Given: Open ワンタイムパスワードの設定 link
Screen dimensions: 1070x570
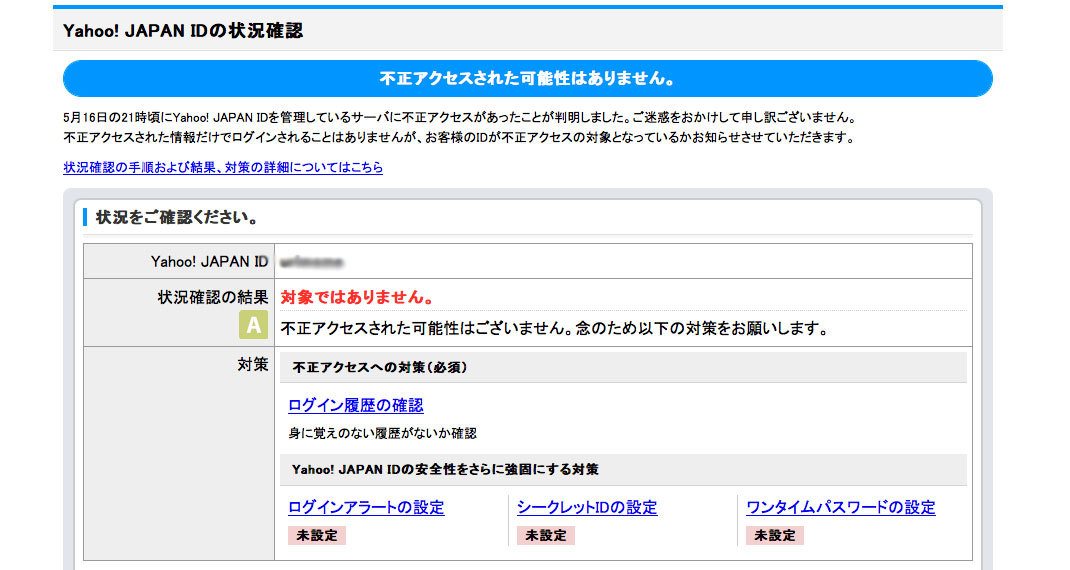Looking at the screenshot, I should coord(841,507).
